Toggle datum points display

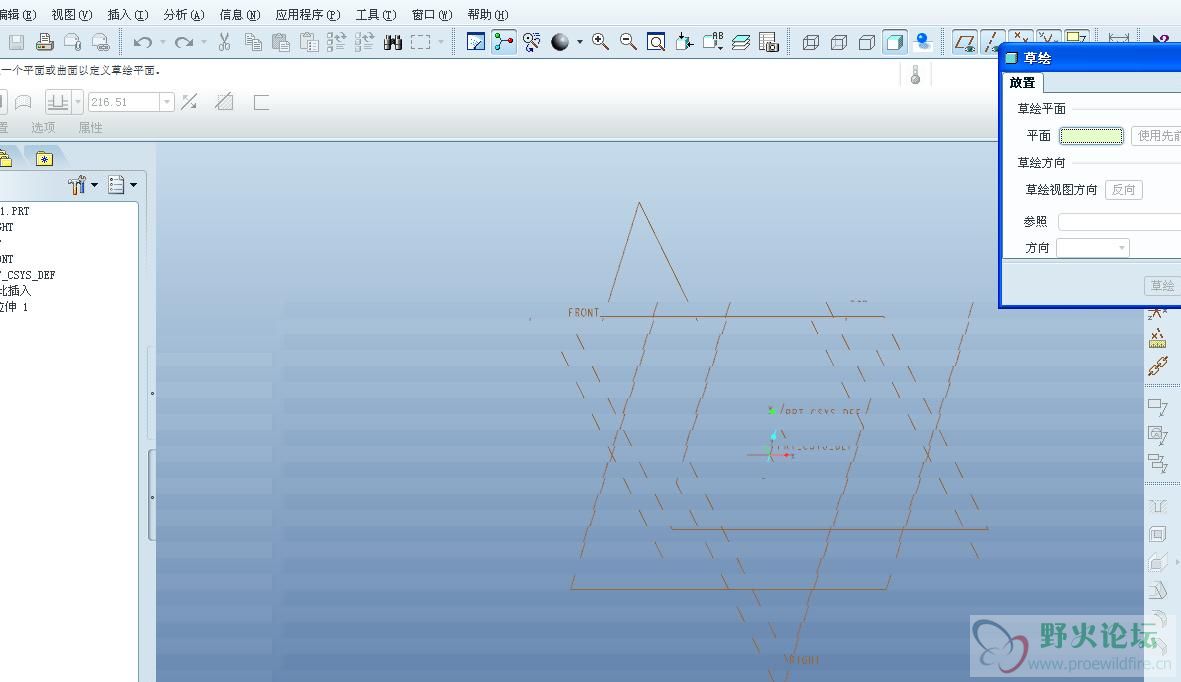coord(1021,37)
